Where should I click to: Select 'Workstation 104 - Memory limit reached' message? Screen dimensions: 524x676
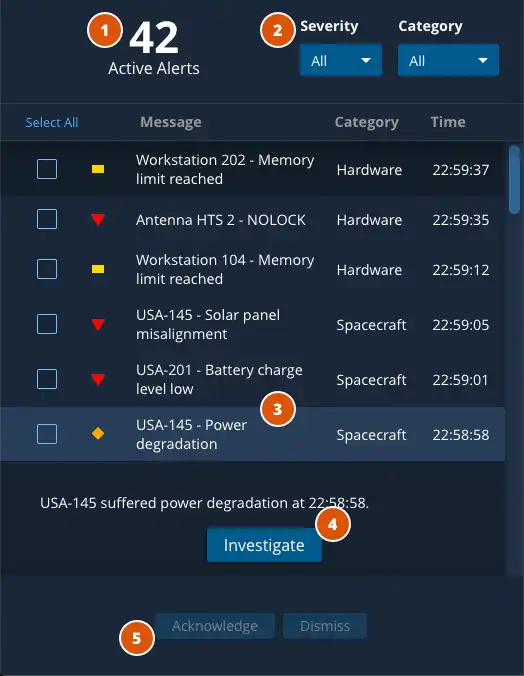click(x=225, y=269)
